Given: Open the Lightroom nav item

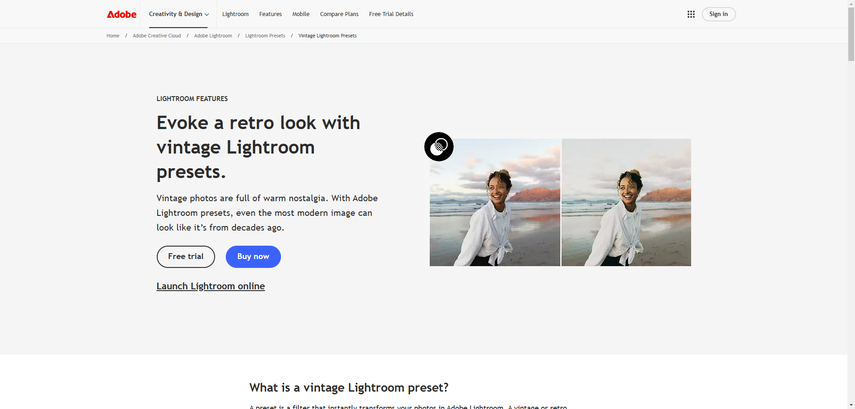Looking at the screenshot, I should [235, 14].
